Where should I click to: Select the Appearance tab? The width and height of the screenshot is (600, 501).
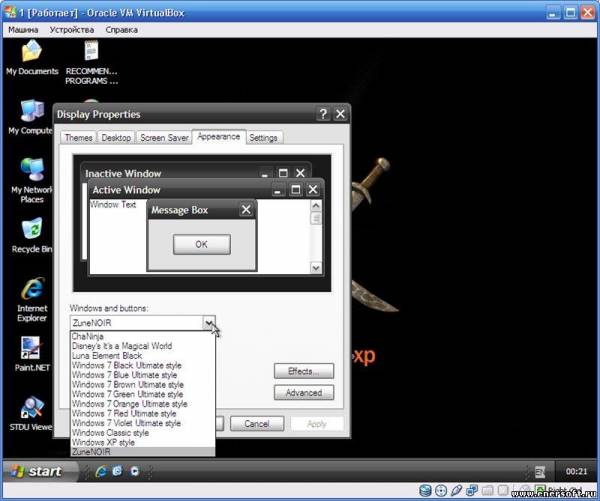click(x=219, y=137)
